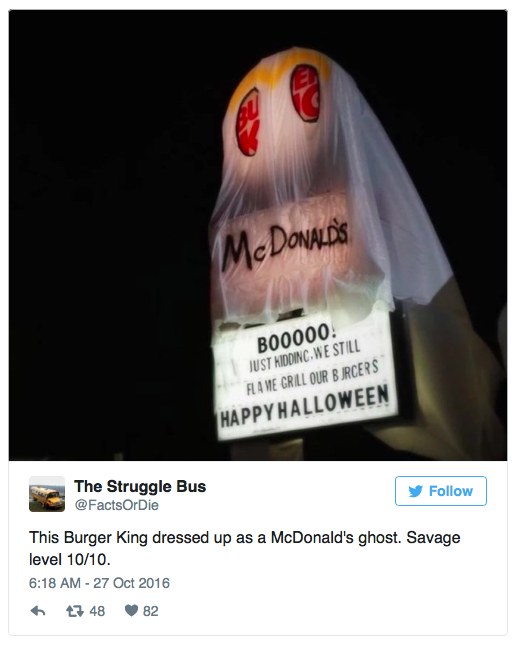Select the 'This Burger King dressed up' tweet text
Screen dimensions: 520x648
(245, 548)
